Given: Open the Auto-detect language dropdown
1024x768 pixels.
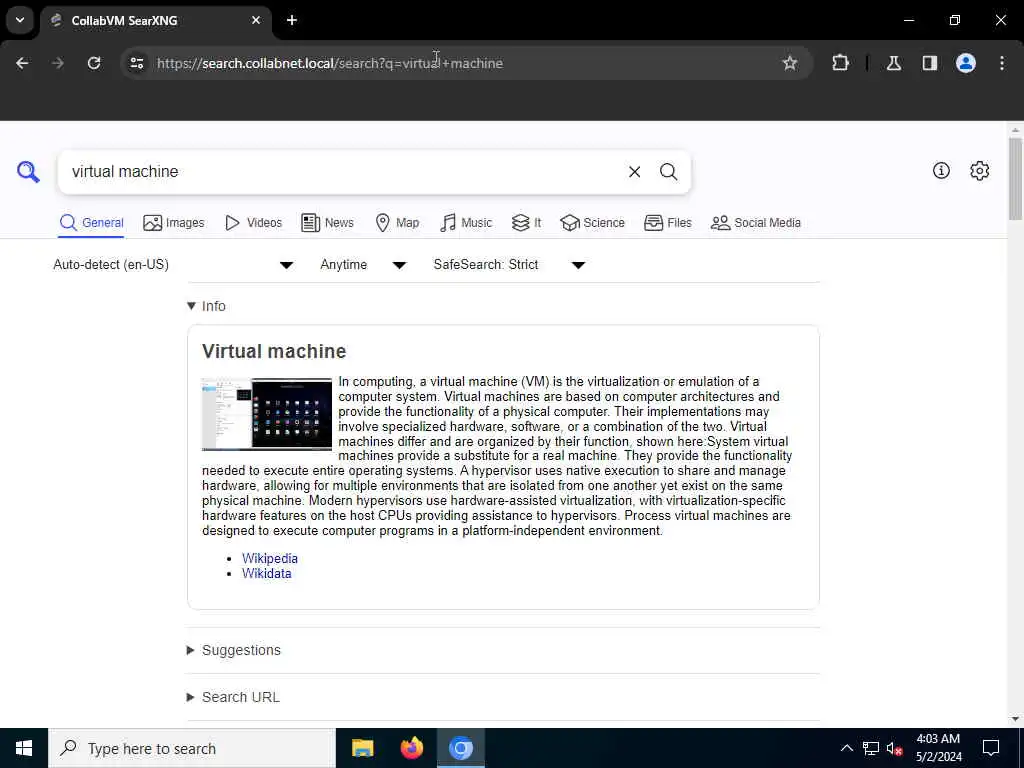Looking at the screenshot, I should (x=173, y=264).
